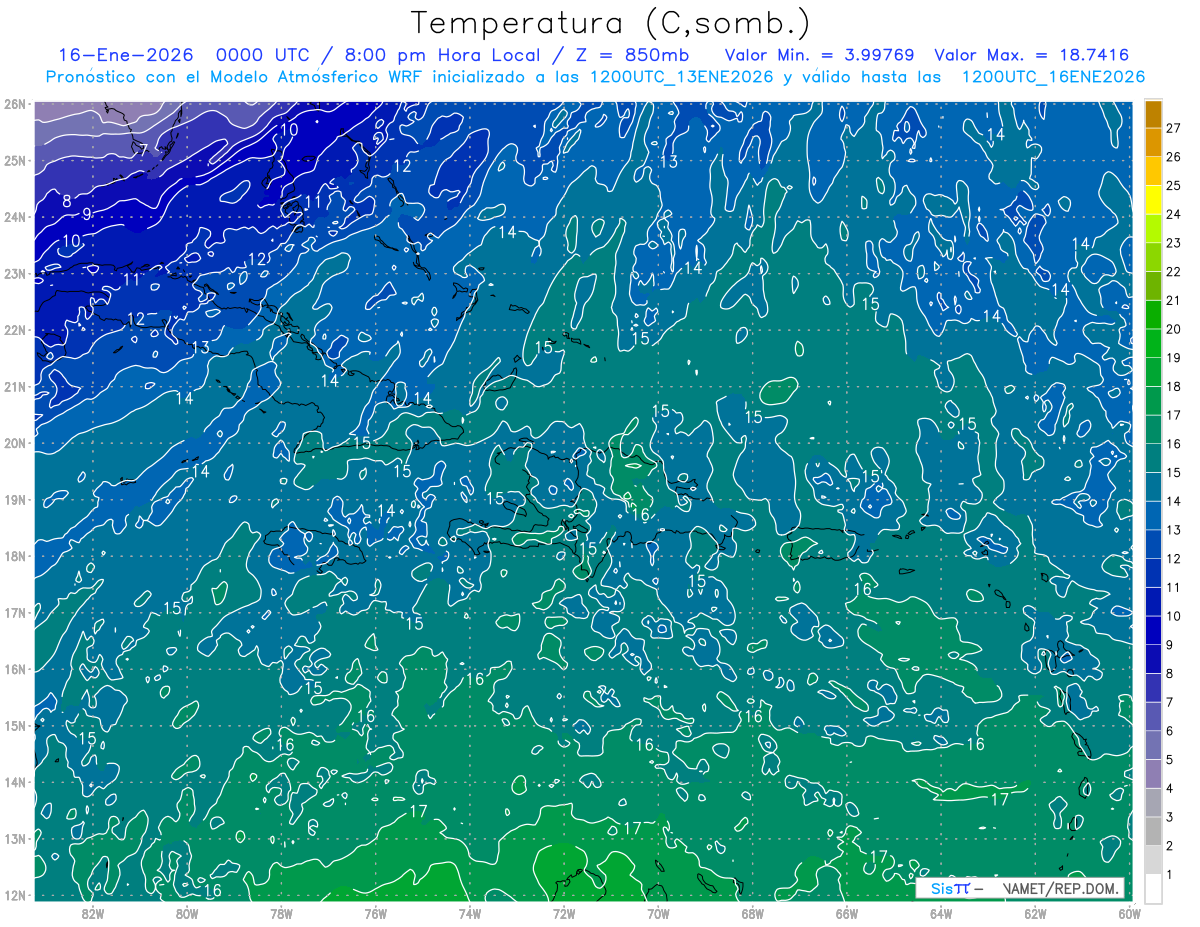
Task: Click the latitude axis label '16N'
Action: [x=14, y=669]
